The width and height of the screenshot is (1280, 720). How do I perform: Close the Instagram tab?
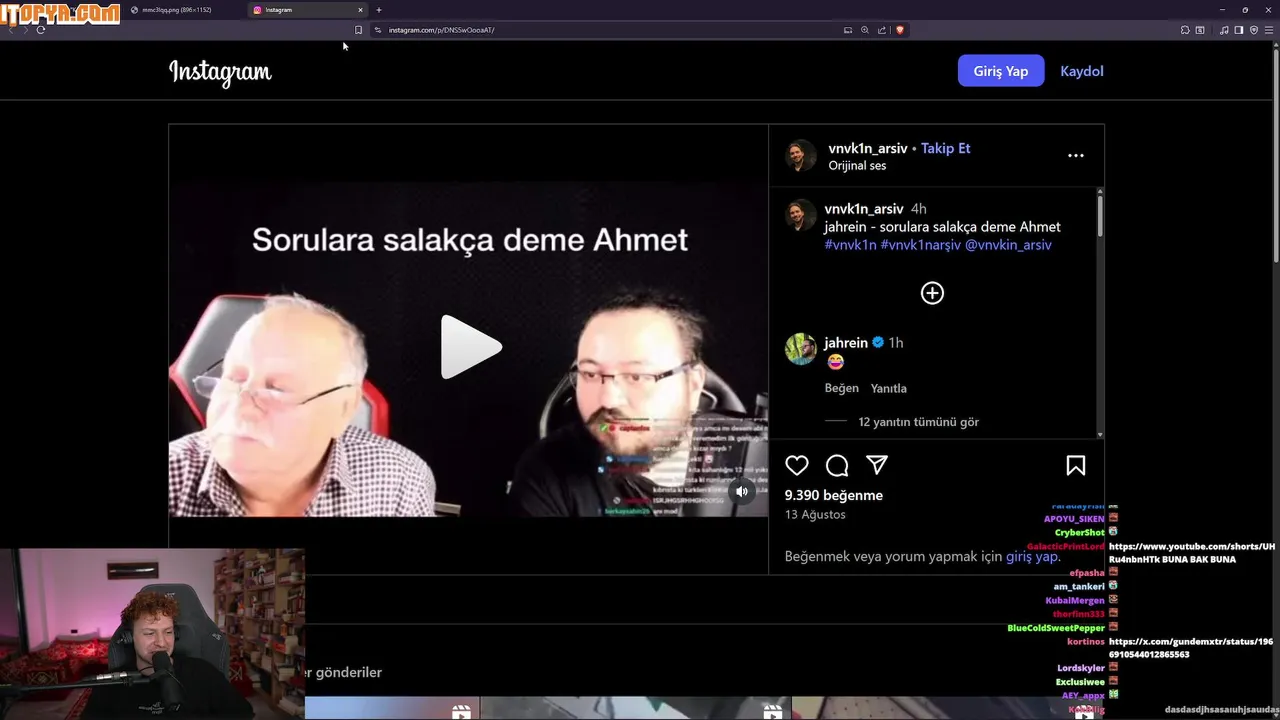click(x=360, y=10)
